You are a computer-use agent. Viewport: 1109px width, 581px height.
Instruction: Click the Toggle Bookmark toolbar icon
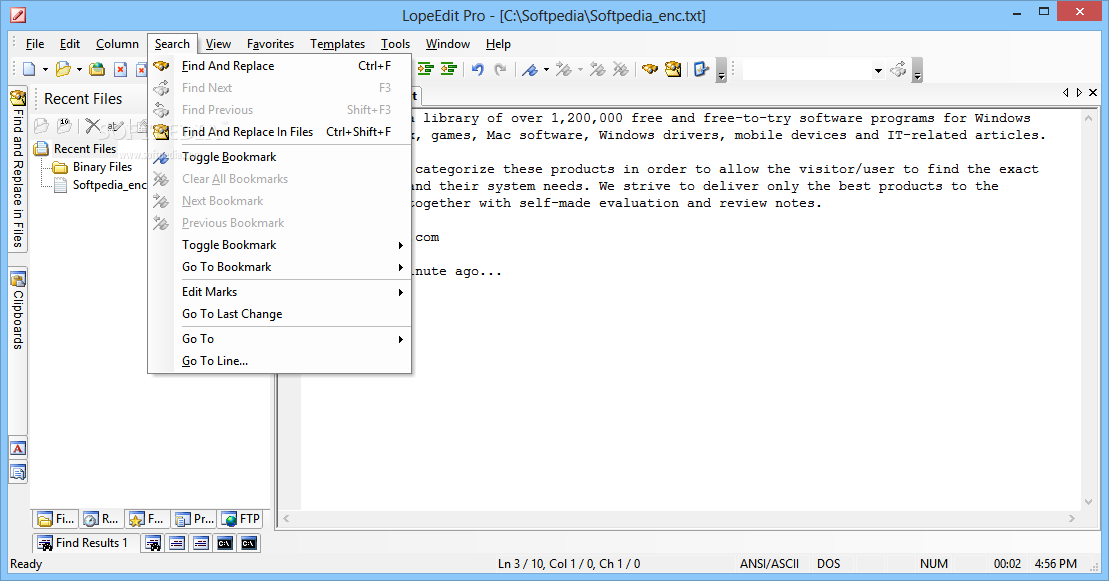(530, 69)
